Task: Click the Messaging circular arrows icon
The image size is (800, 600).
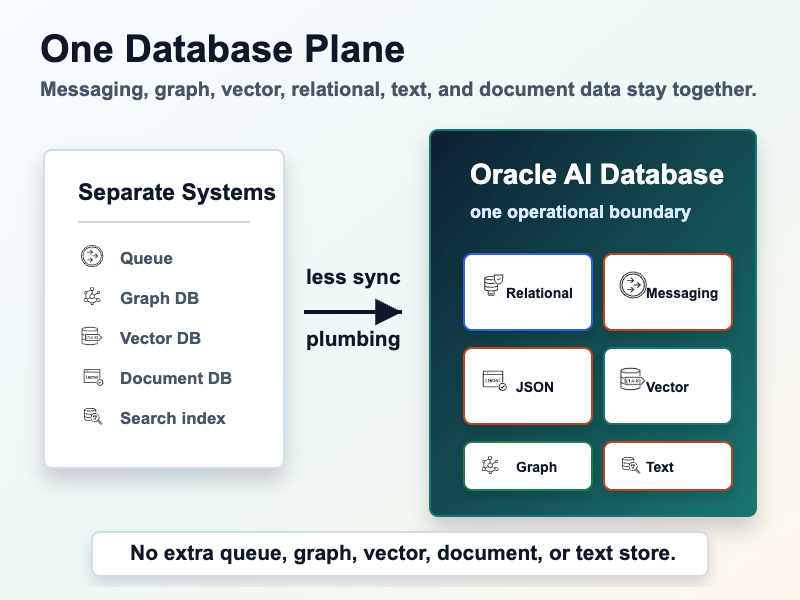Action: pos(633,285)
